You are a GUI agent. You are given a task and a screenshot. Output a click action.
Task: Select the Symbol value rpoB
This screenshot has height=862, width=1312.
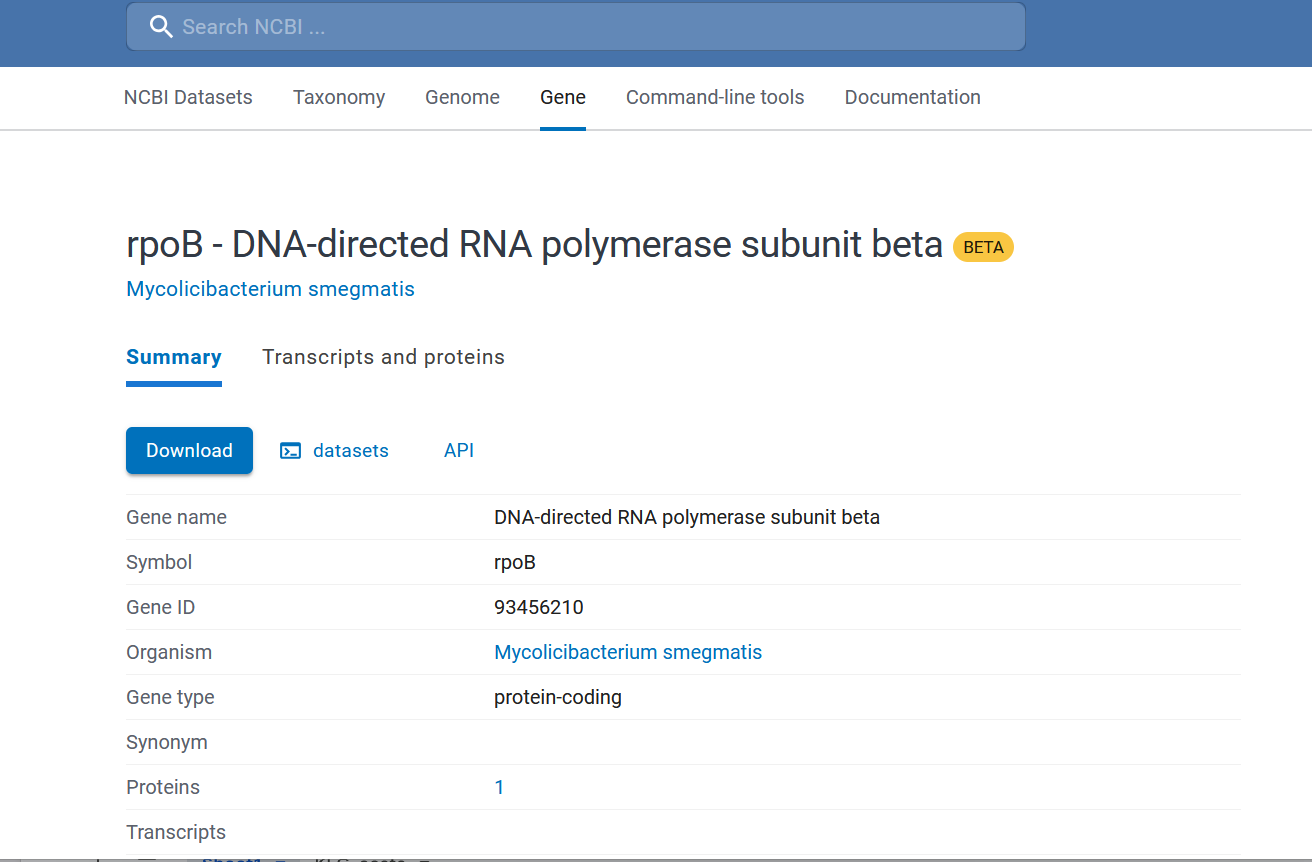click(x=515, y=562)
